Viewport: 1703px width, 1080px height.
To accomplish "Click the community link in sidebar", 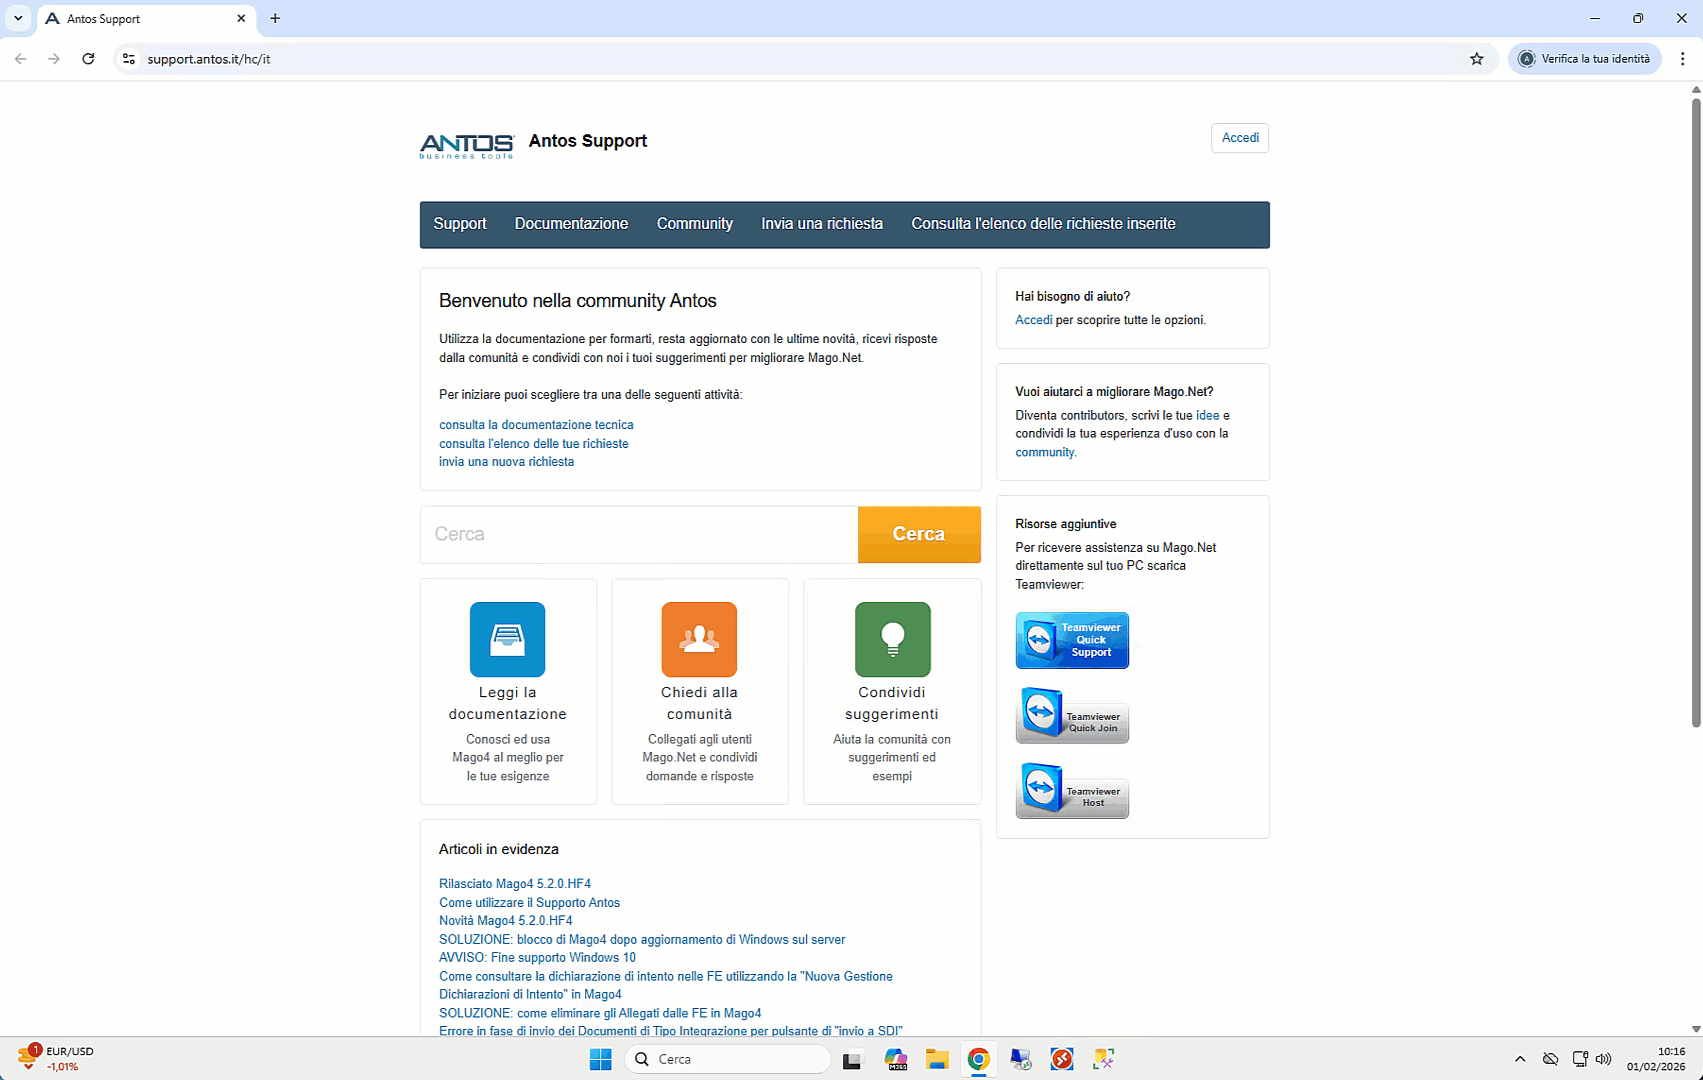I will tap(1045, 452).
